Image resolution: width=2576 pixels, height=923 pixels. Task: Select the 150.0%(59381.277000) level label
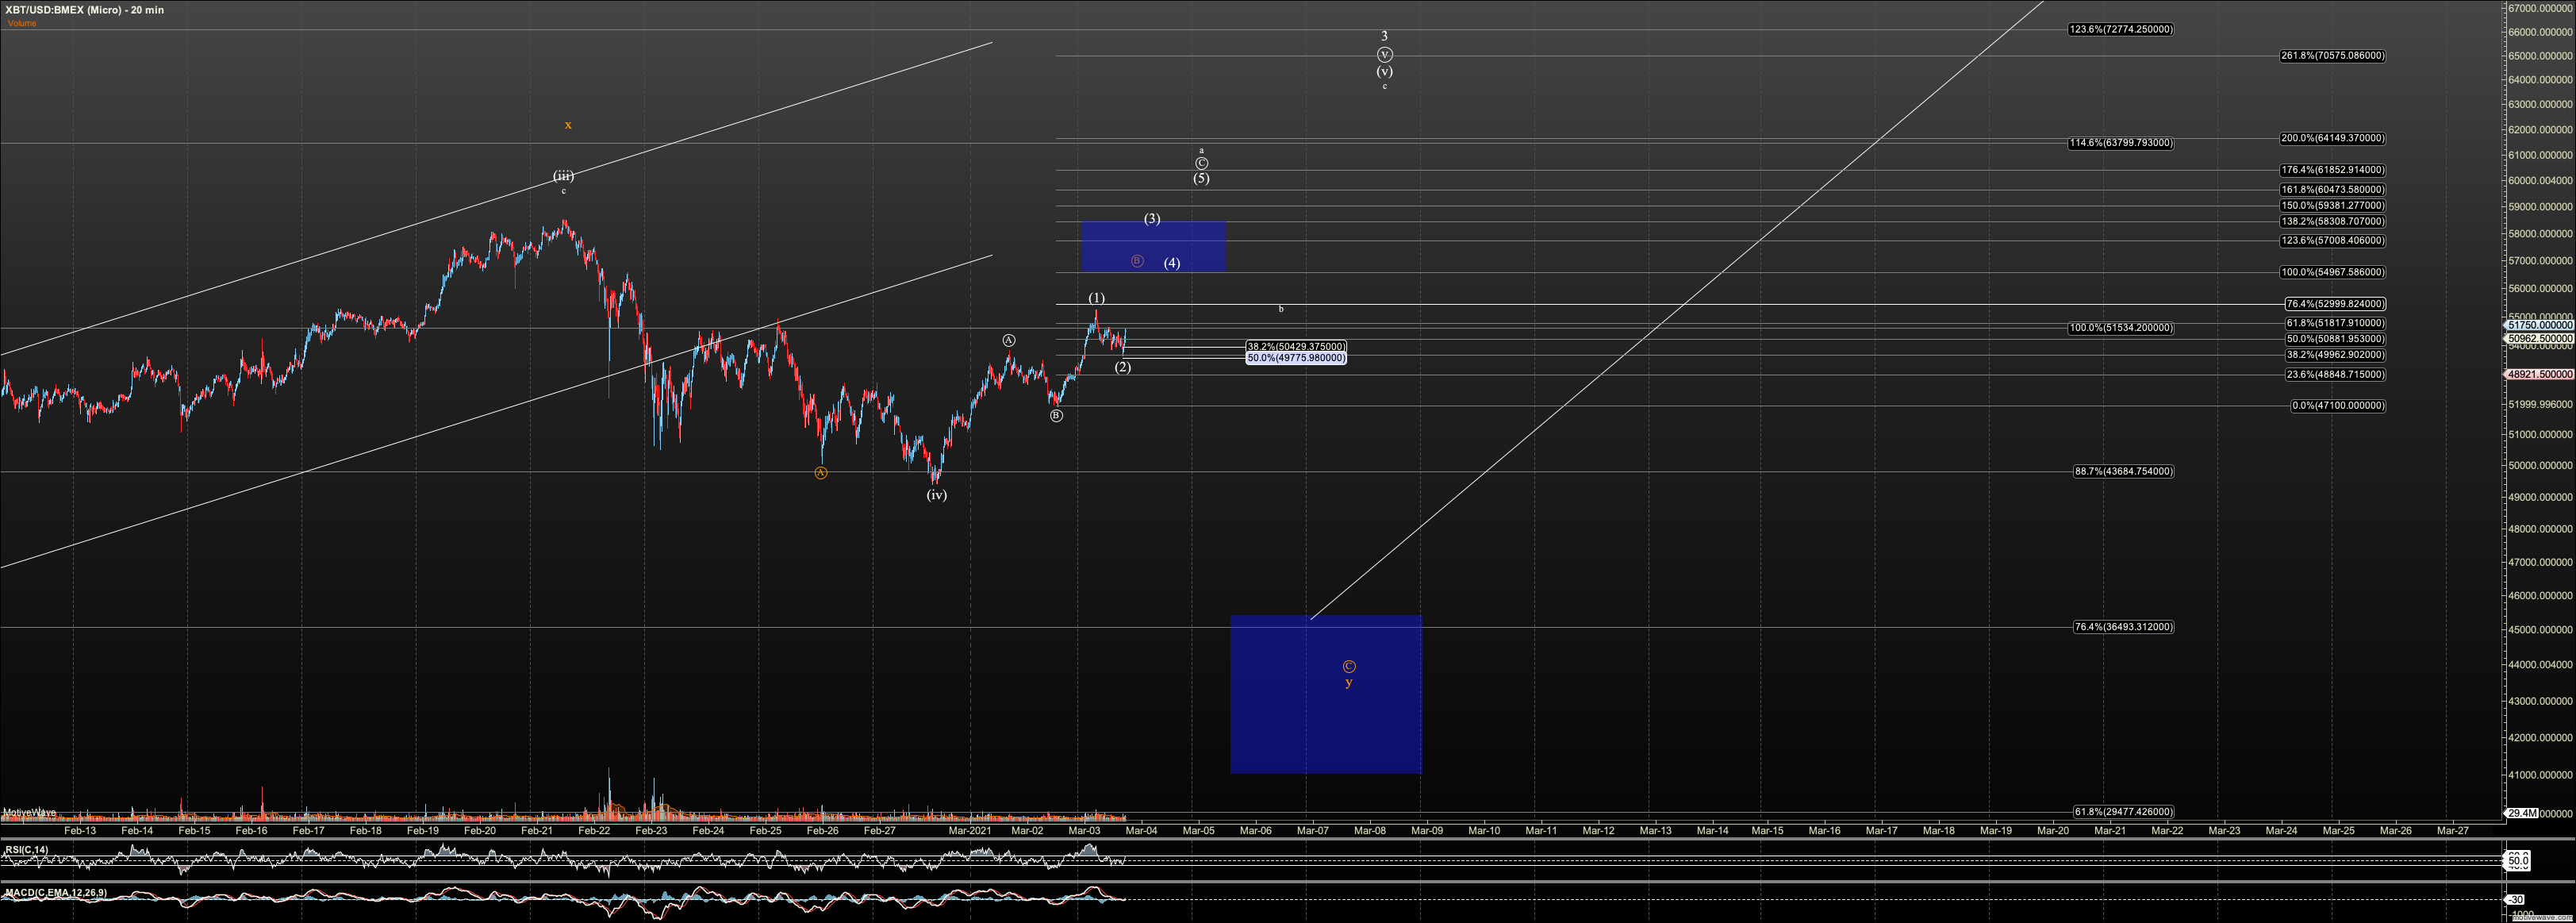coord(2332,206)
